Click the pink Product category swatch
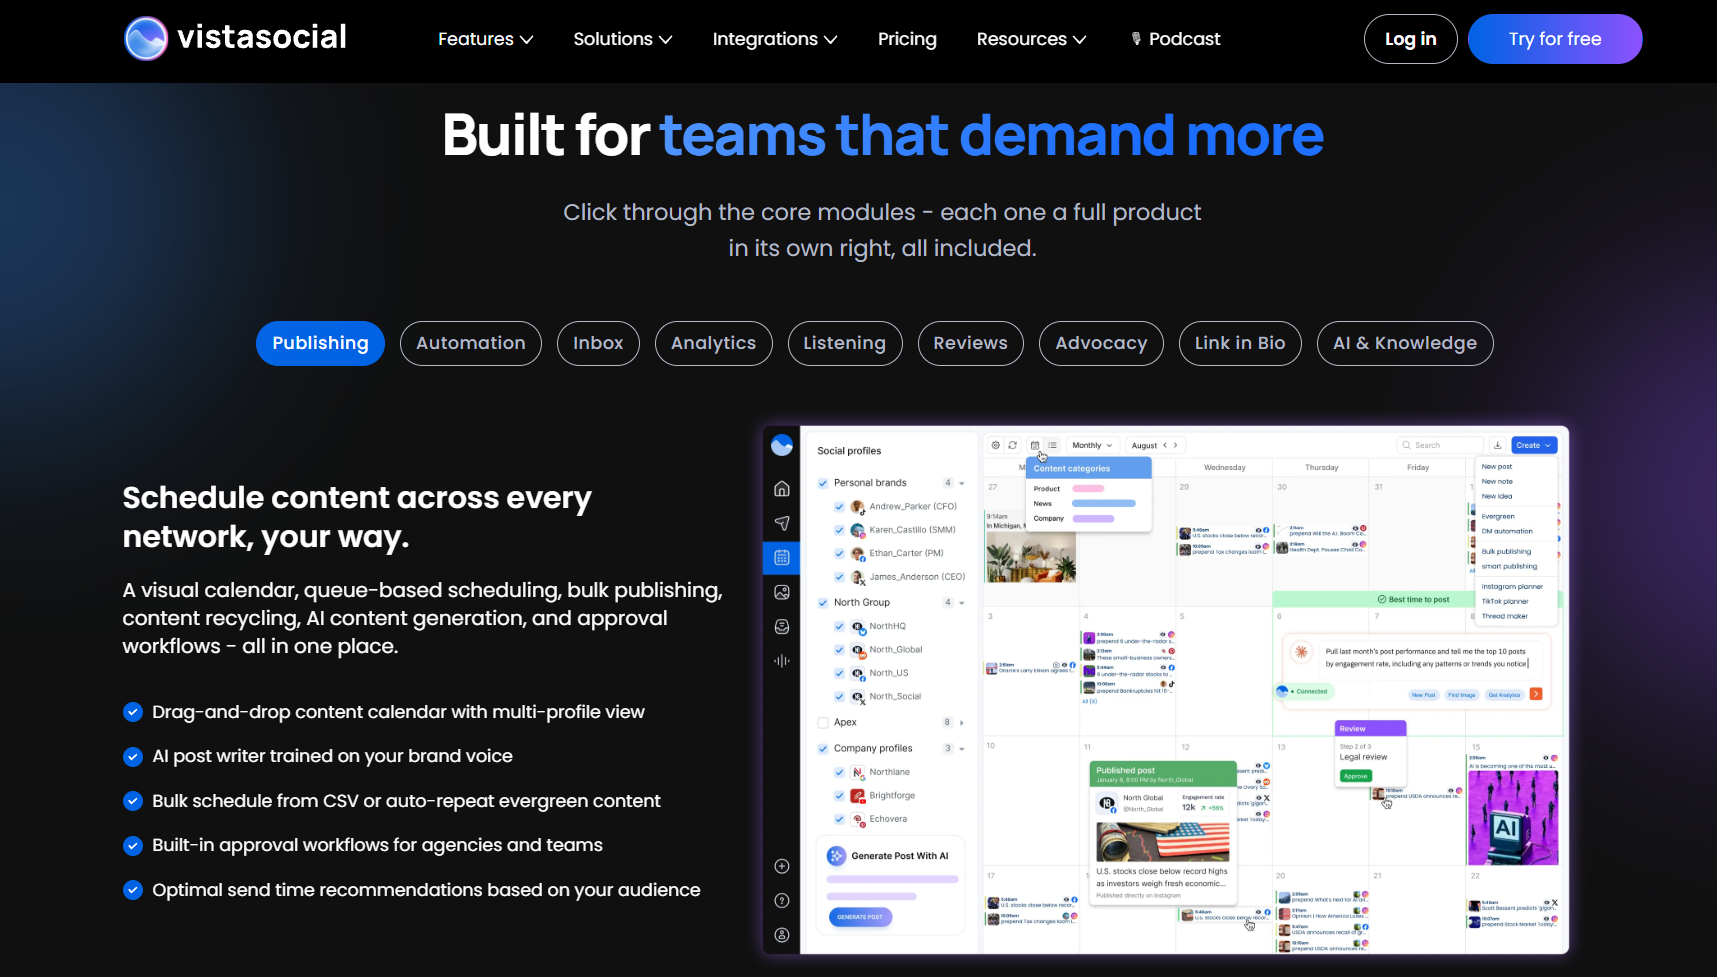Screen dimensions: 1717x977 pyautogui.click(x=1088, y=489)
